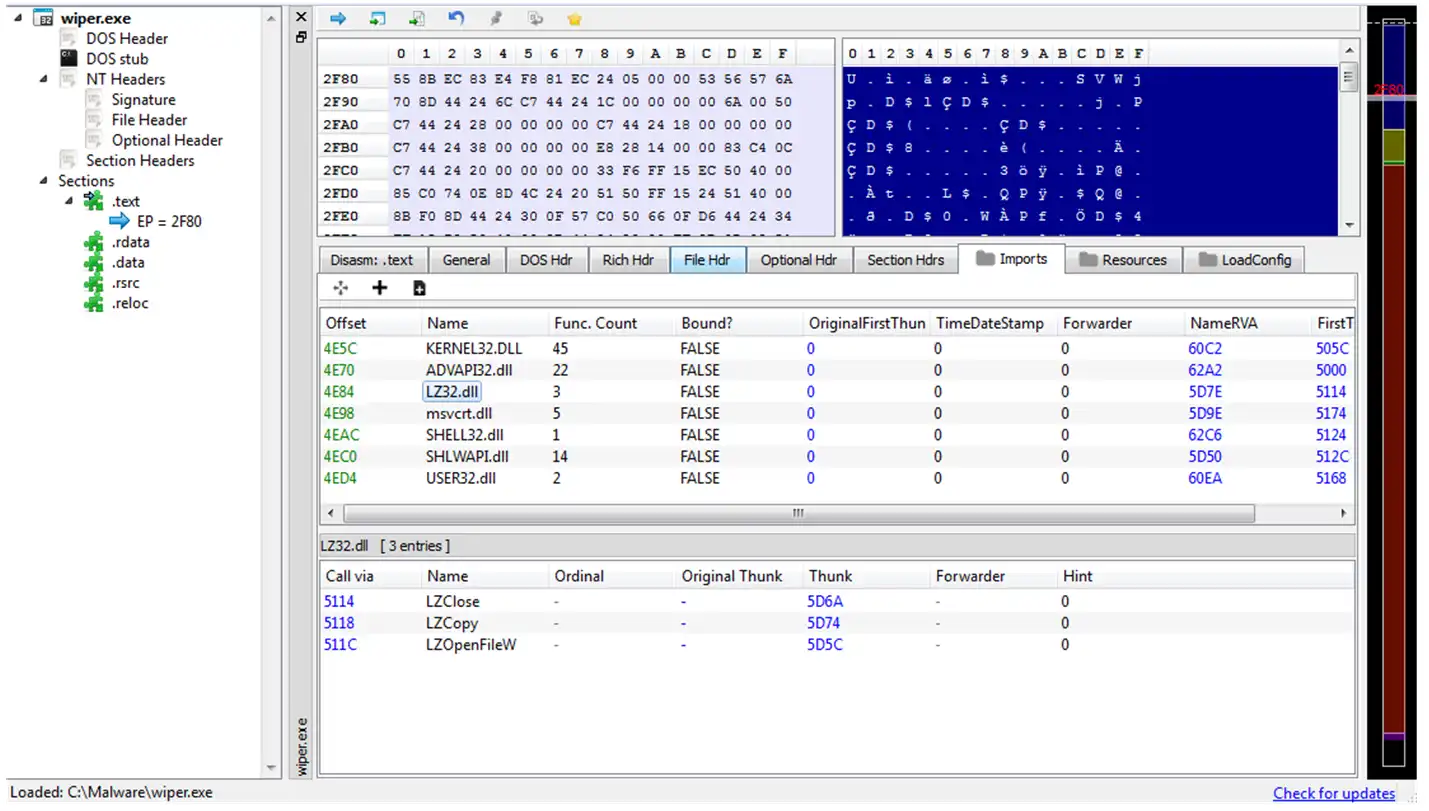1429x811 pixels.
Task: Click the yellow star favorites icon
Action: click(x=574, y=18)
